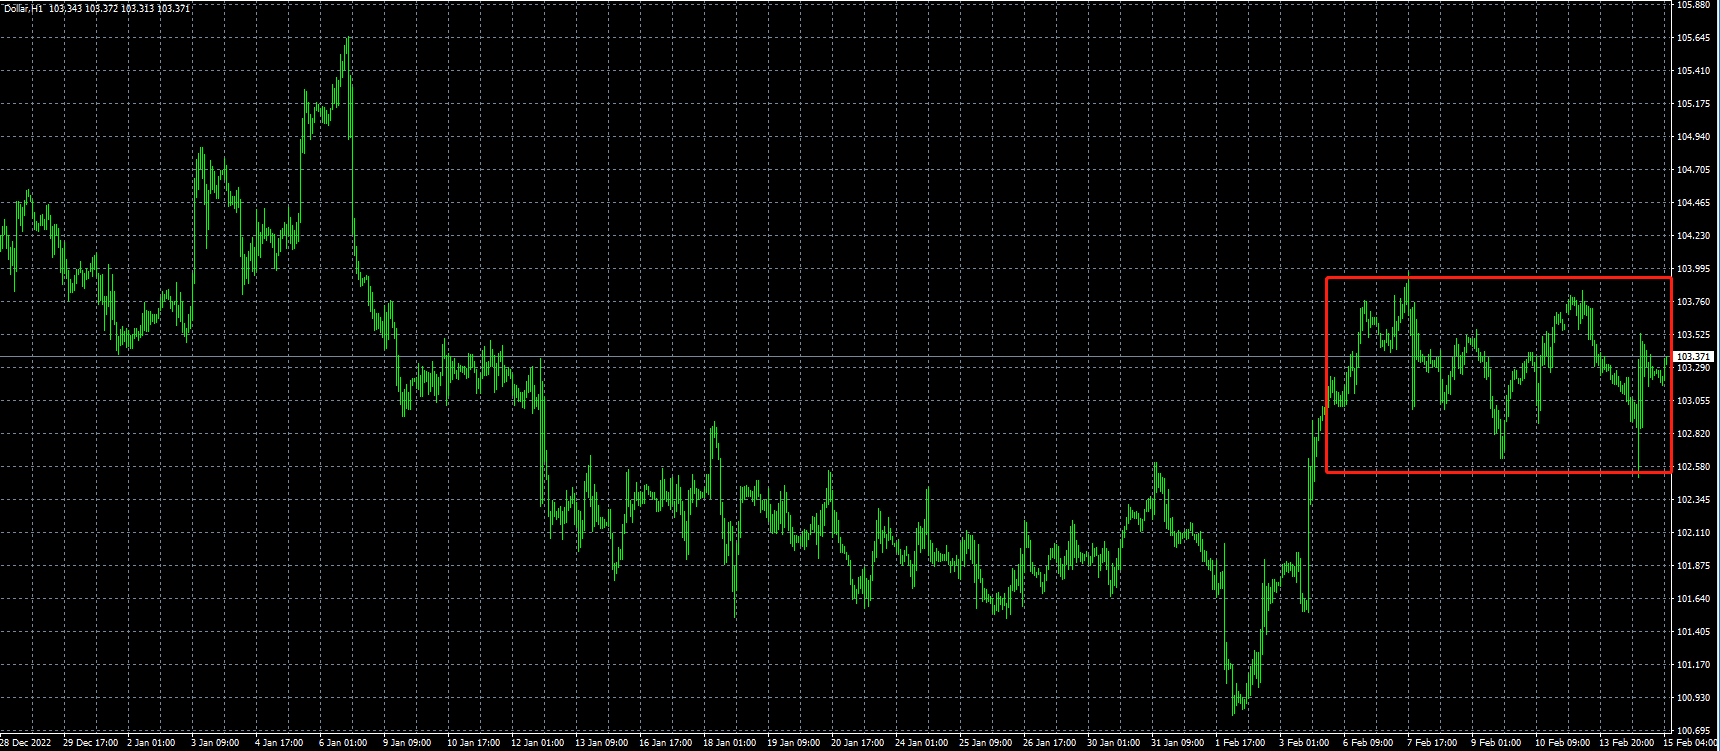Click the 4 Jan 17:00 time axis label

point(279,743)
